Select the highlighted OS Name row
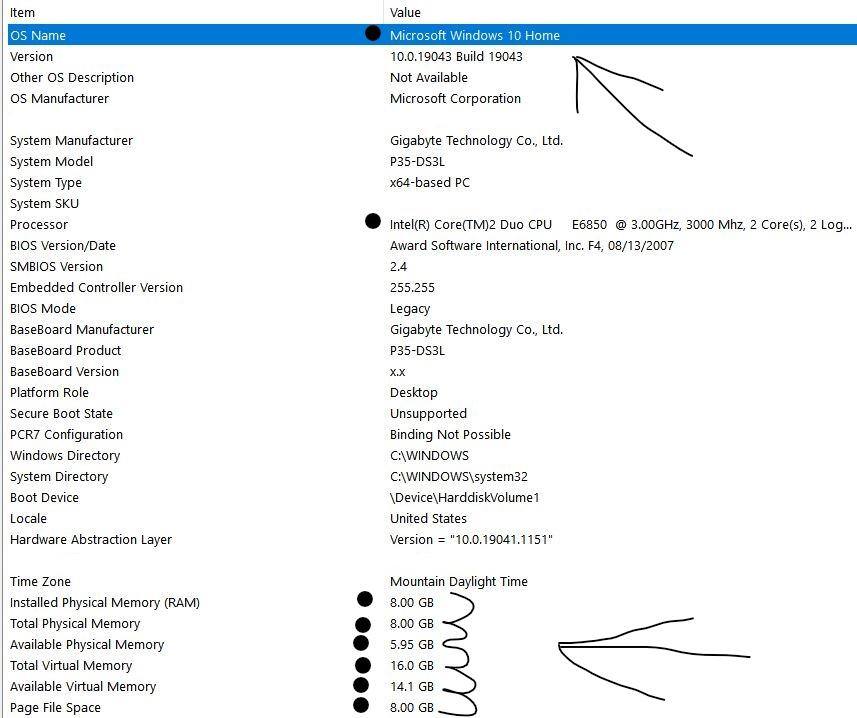 pyautogui.click(x=38, y=35)
